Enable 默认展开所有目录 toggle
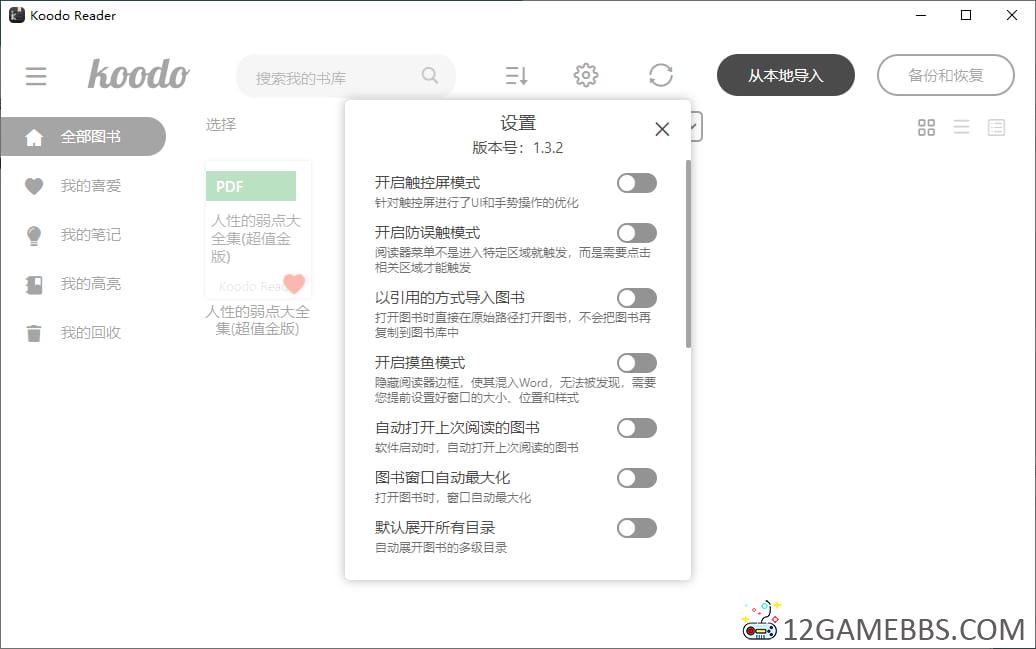Image resolution: width=1036 pixels, height=649 pixels. click(636, 528)
